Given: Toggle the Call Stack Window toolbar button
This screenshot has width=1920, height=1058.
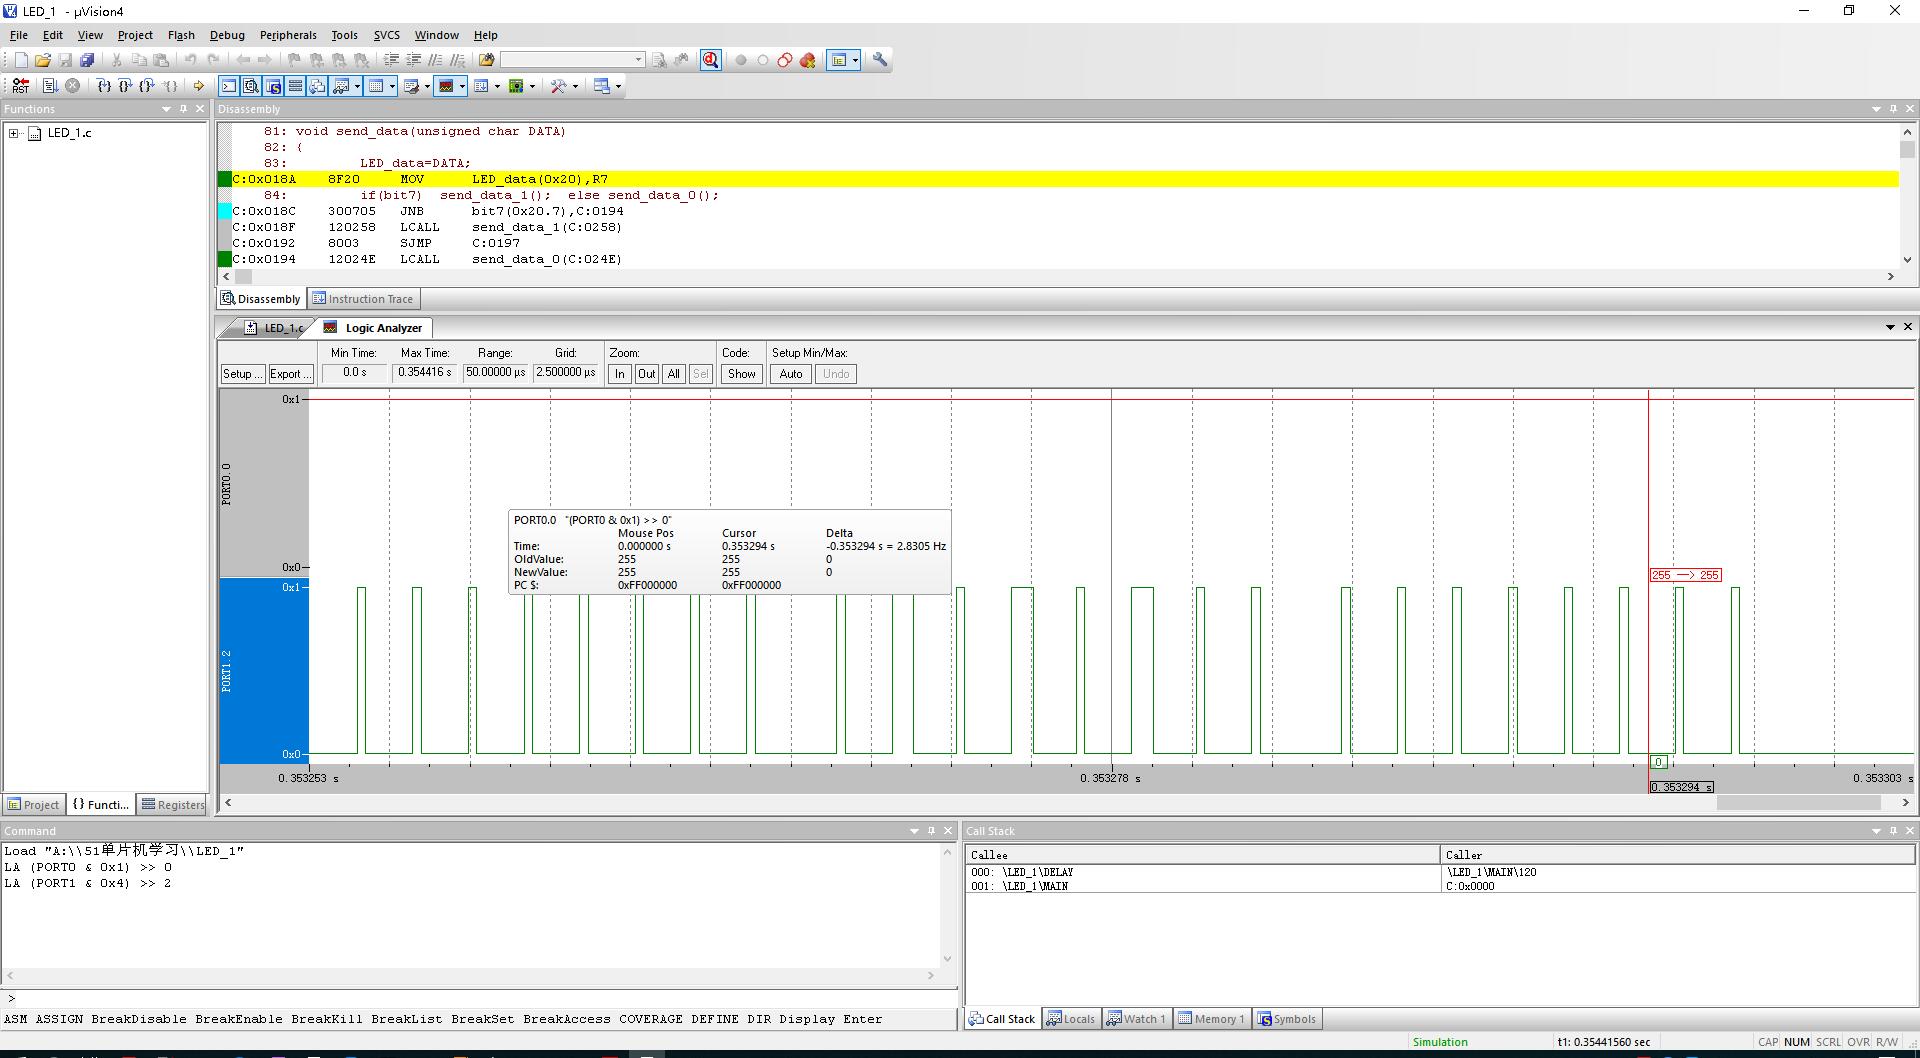Looking at the screenshot, I should [x=317, y=86].
